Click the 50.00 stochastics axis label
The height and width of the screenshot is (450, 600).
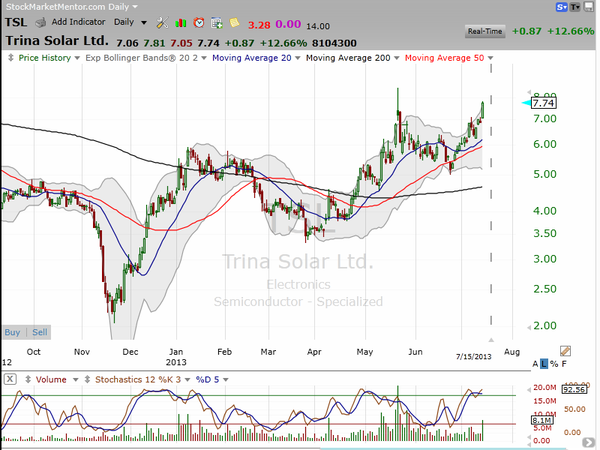pyautogui.click(x=575, y=409)
